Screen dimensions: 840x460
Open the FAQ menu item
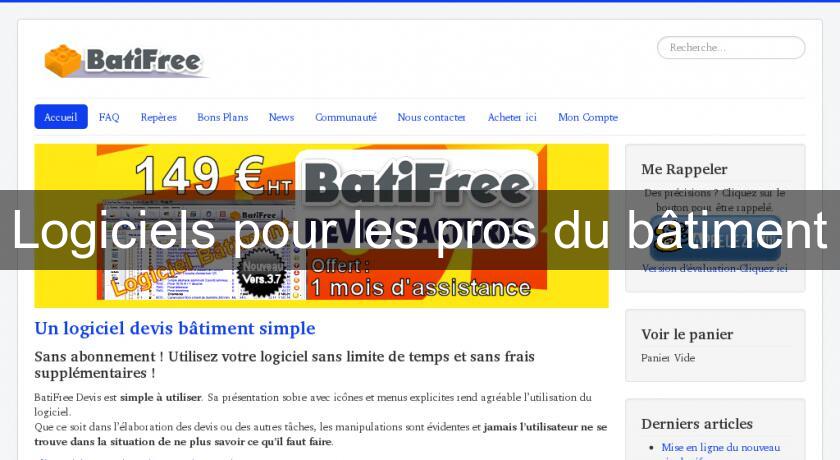click(x=109, y=117)
